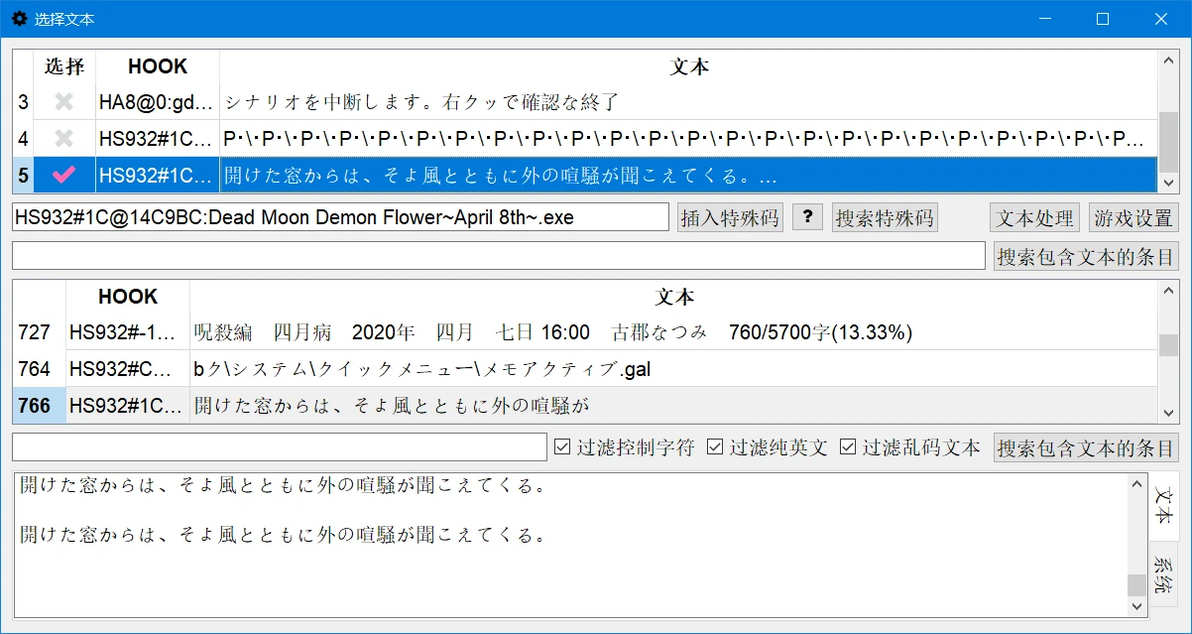The height and width of the screenshot is (634, 1192).
Task: Click the hook code input field
Action: [341, 217]
